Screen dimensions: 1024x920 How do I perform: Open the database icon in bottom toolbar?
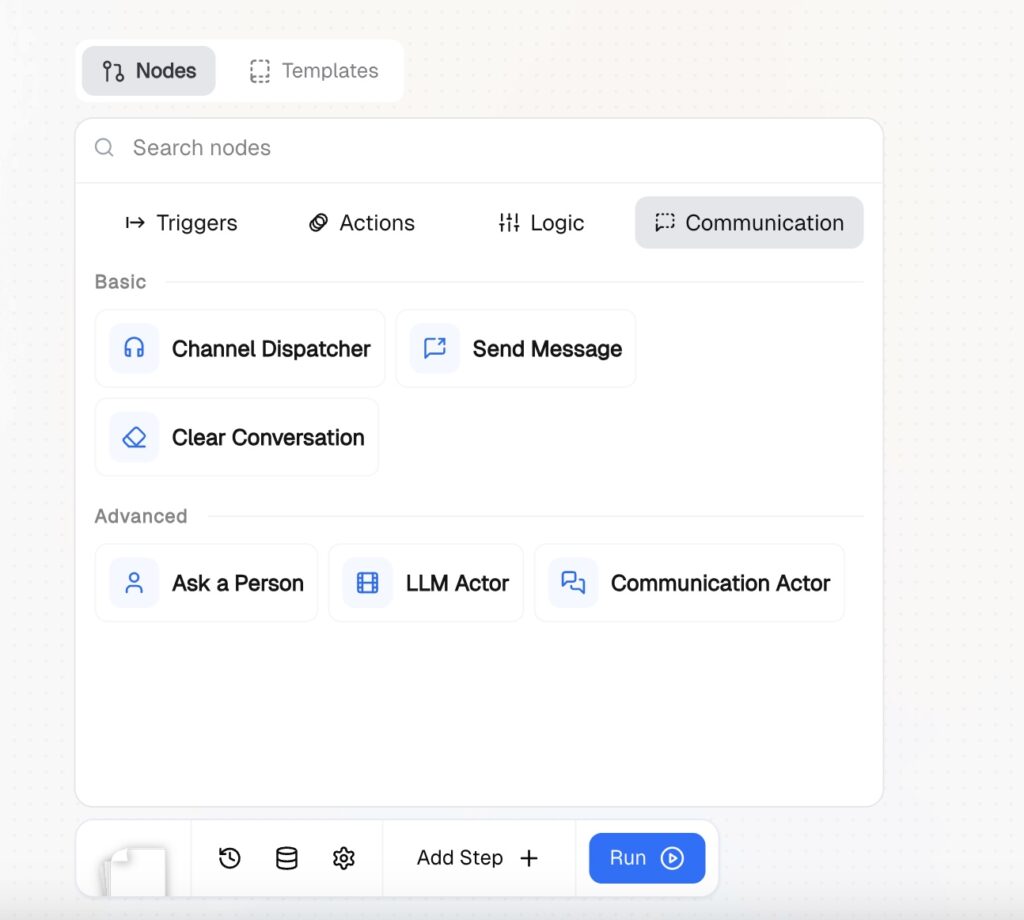tap(287, 858)
